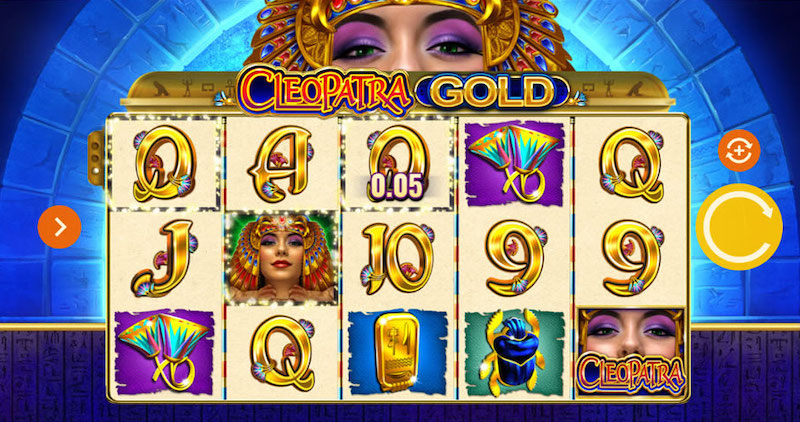This screenshot has height=422, width=800.
Task: Click the golden cartouche tablet symbol
Action: coord(397,353)
